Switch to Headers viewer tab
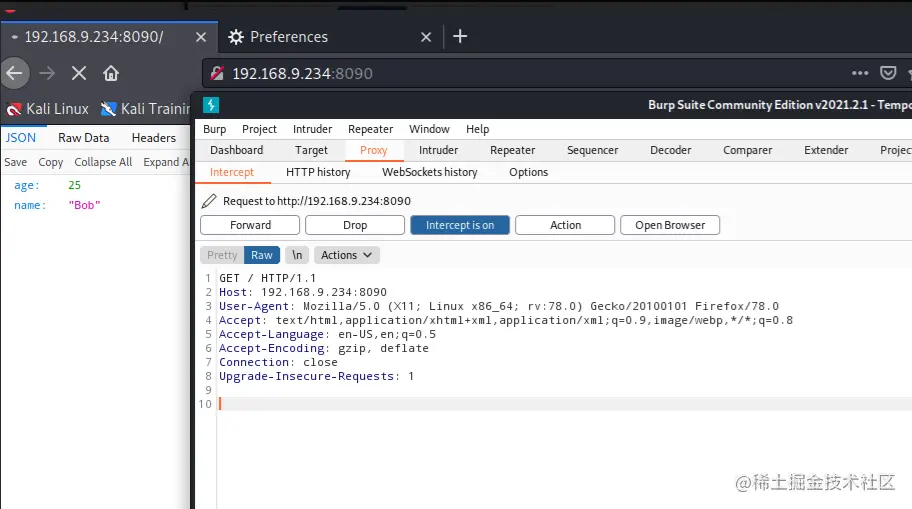The image size is (912, 509). 154,138
